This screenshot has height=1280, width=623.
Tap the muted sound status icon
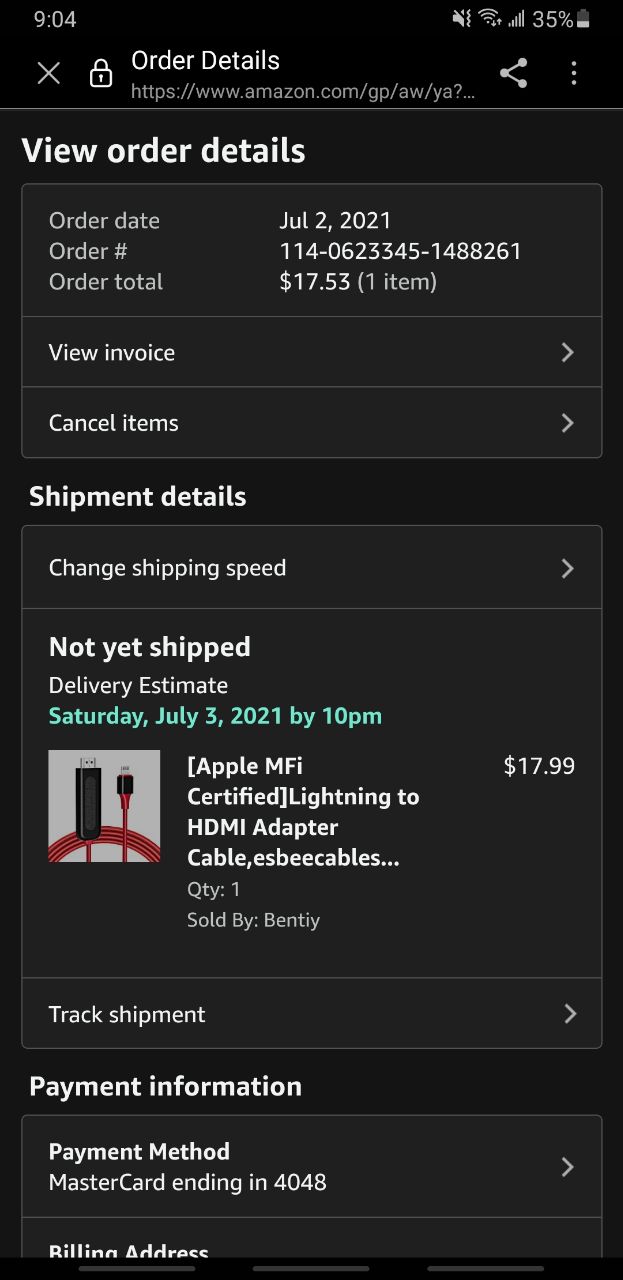pos(461,18)
